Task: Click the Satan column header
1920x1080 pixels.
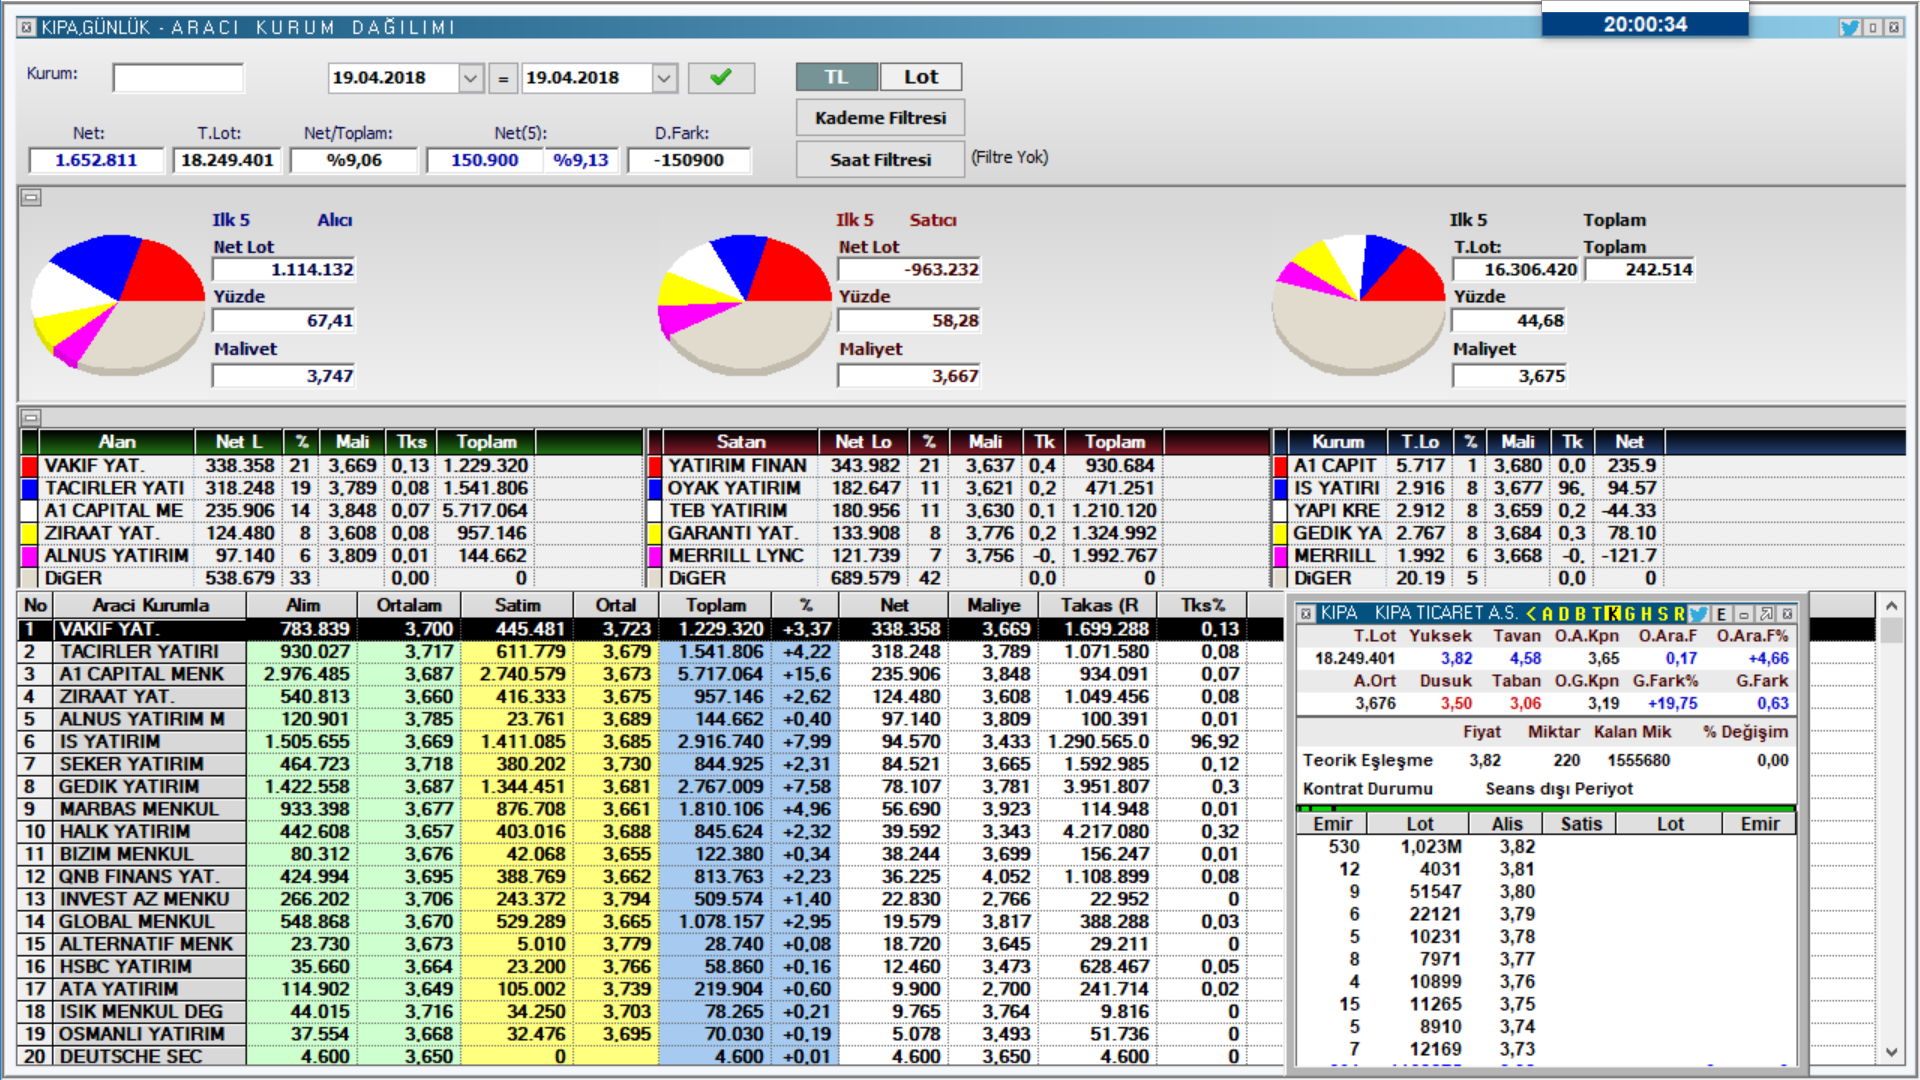Action: [740, 441]
